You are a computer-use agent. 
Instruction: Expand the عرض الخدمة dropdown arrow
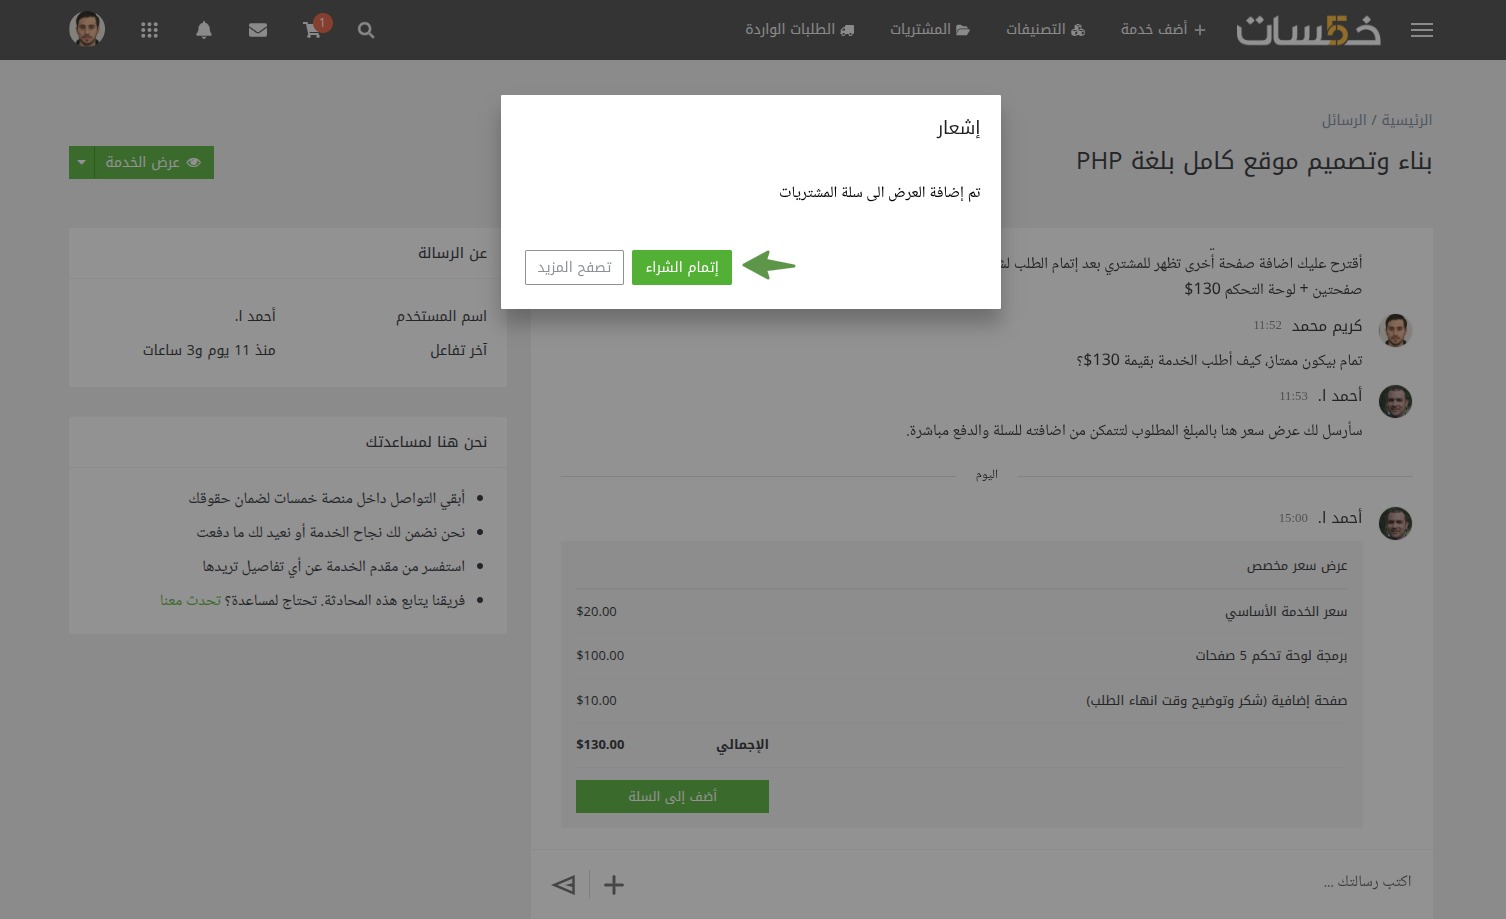[82, 162]
